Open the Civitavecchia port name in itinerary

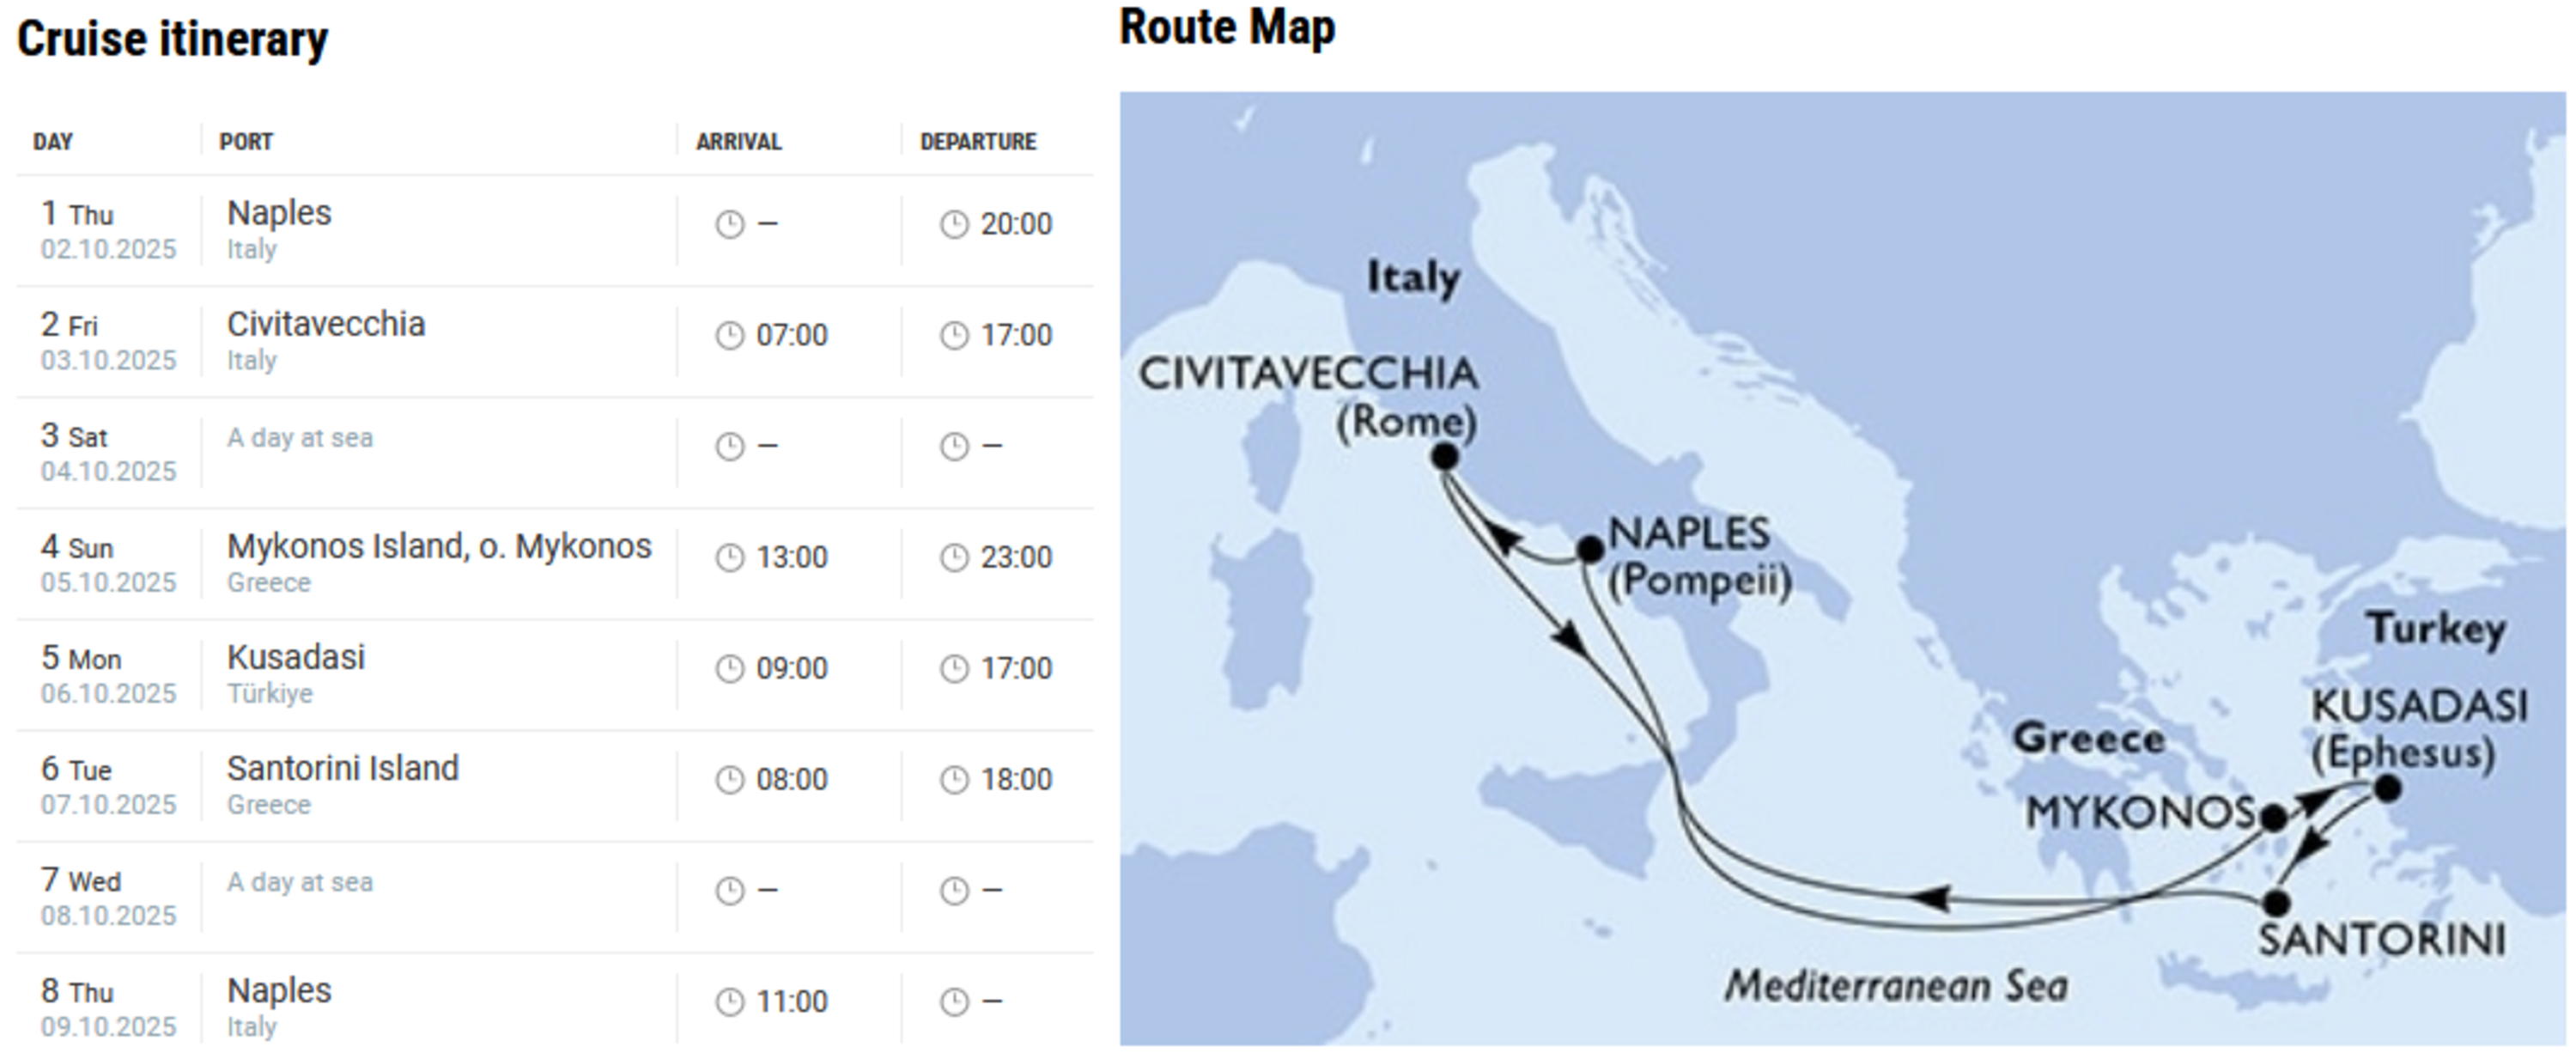click(326, 324)
